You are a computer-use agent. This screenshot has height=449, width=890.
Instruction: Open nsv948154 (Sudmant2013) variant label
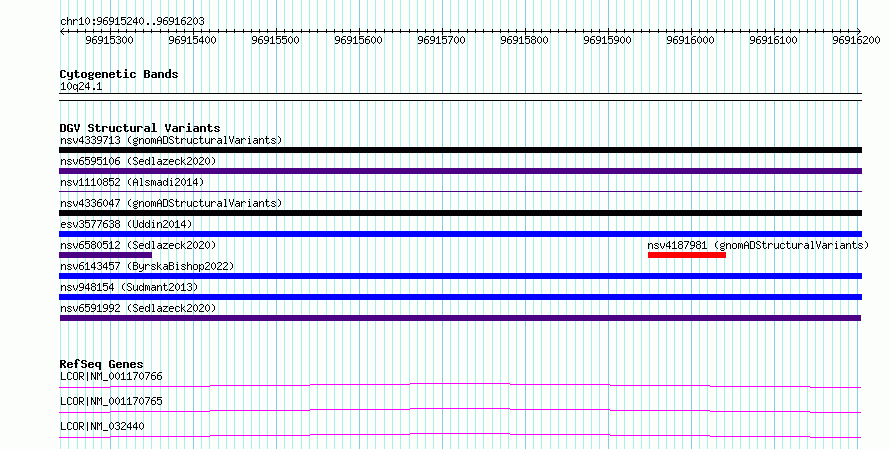point(129,287)
